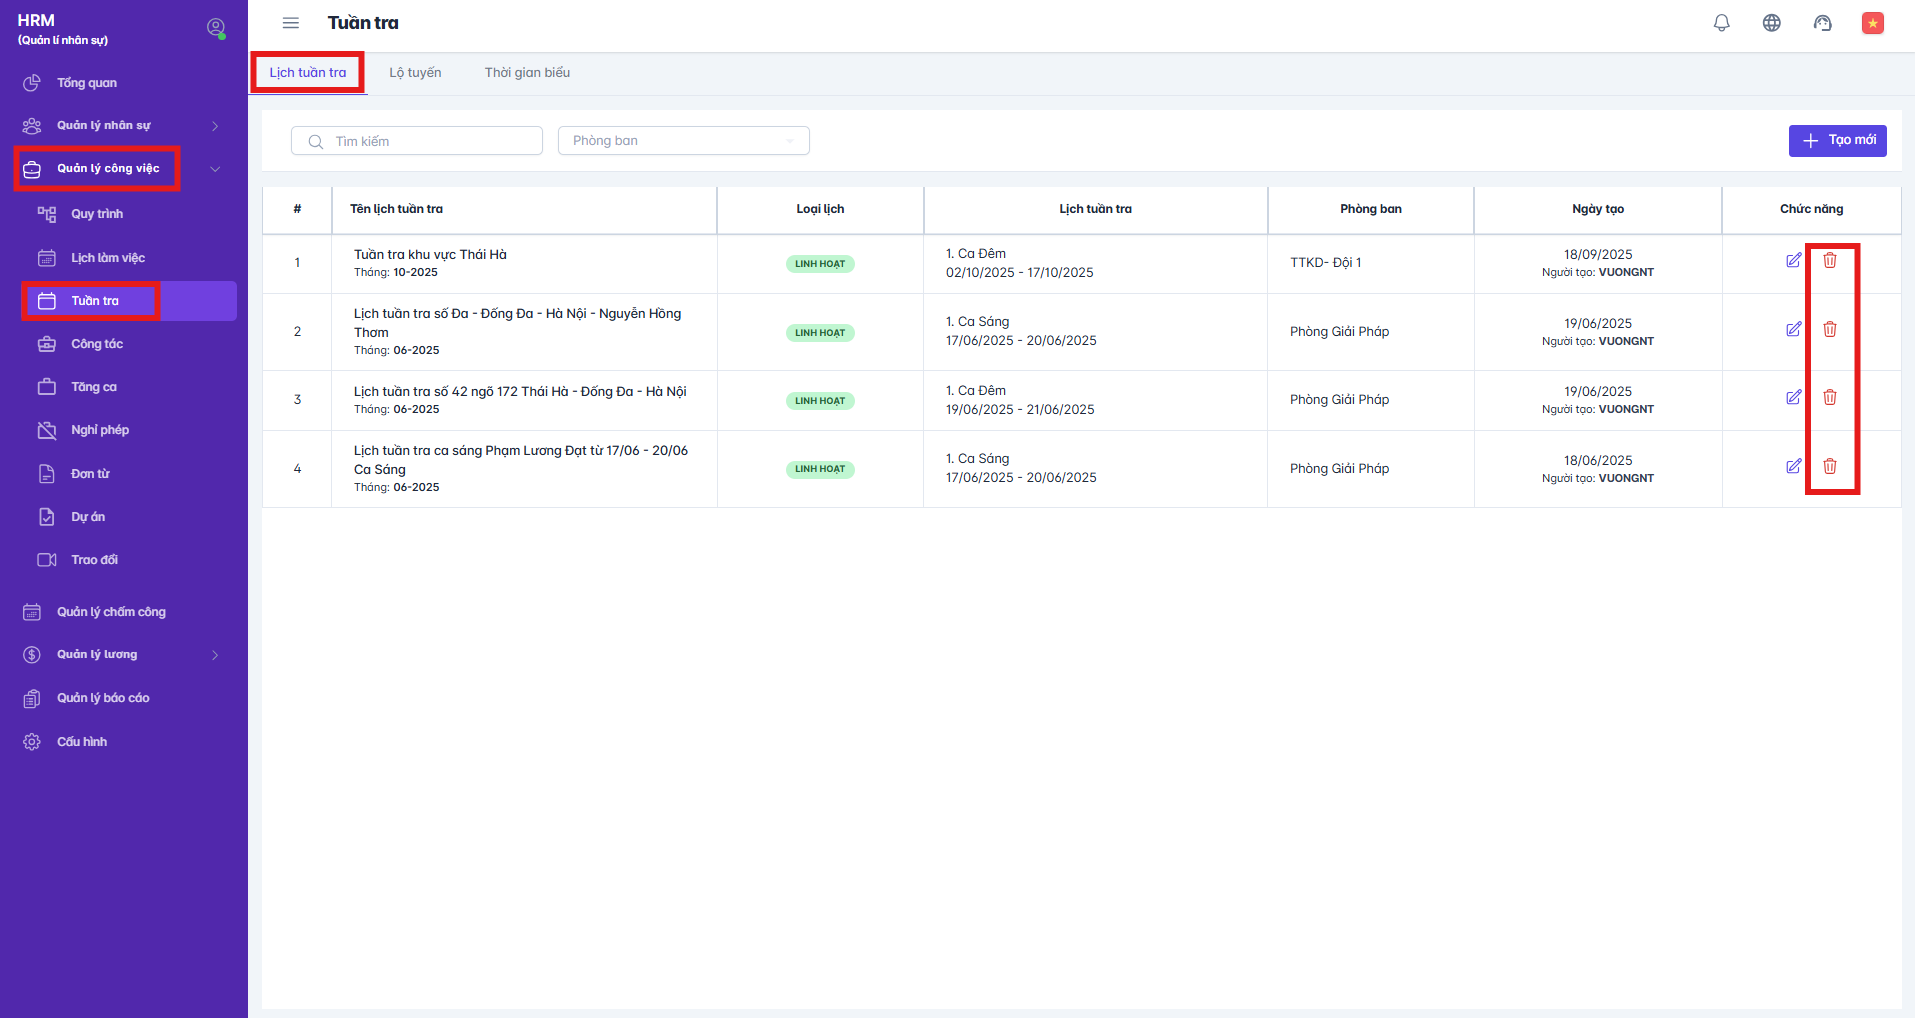1915x1018 pixels.
Task: Expand the Quản lý lương menu
Action: tap(120, 655)
